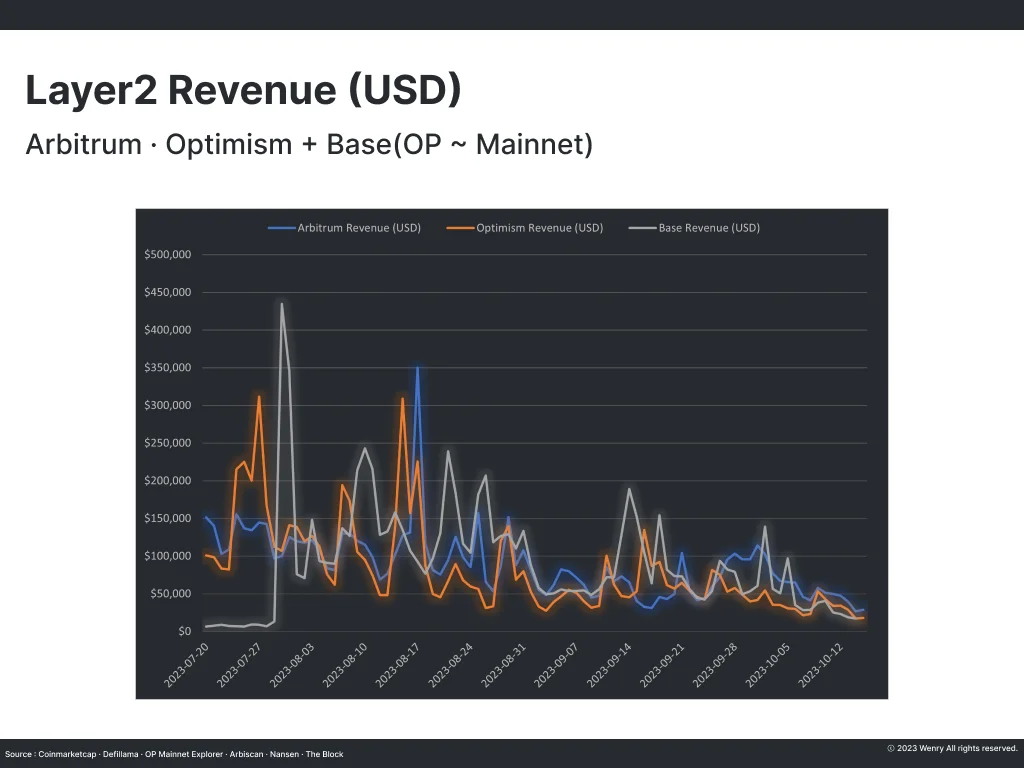Click the 2023-07-20 x-axis date label

(186, 665)
